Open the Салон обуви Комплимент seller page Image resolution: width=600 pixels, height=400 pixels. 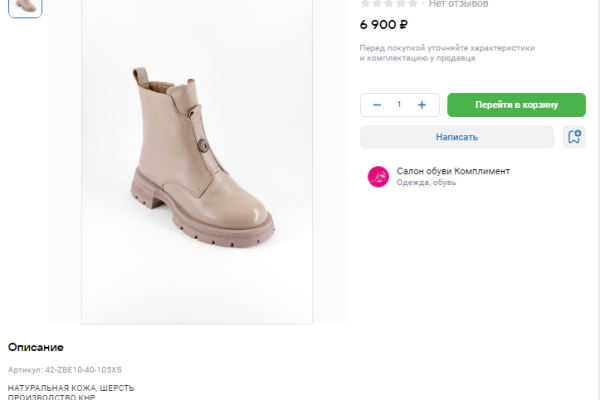[453, 171]
